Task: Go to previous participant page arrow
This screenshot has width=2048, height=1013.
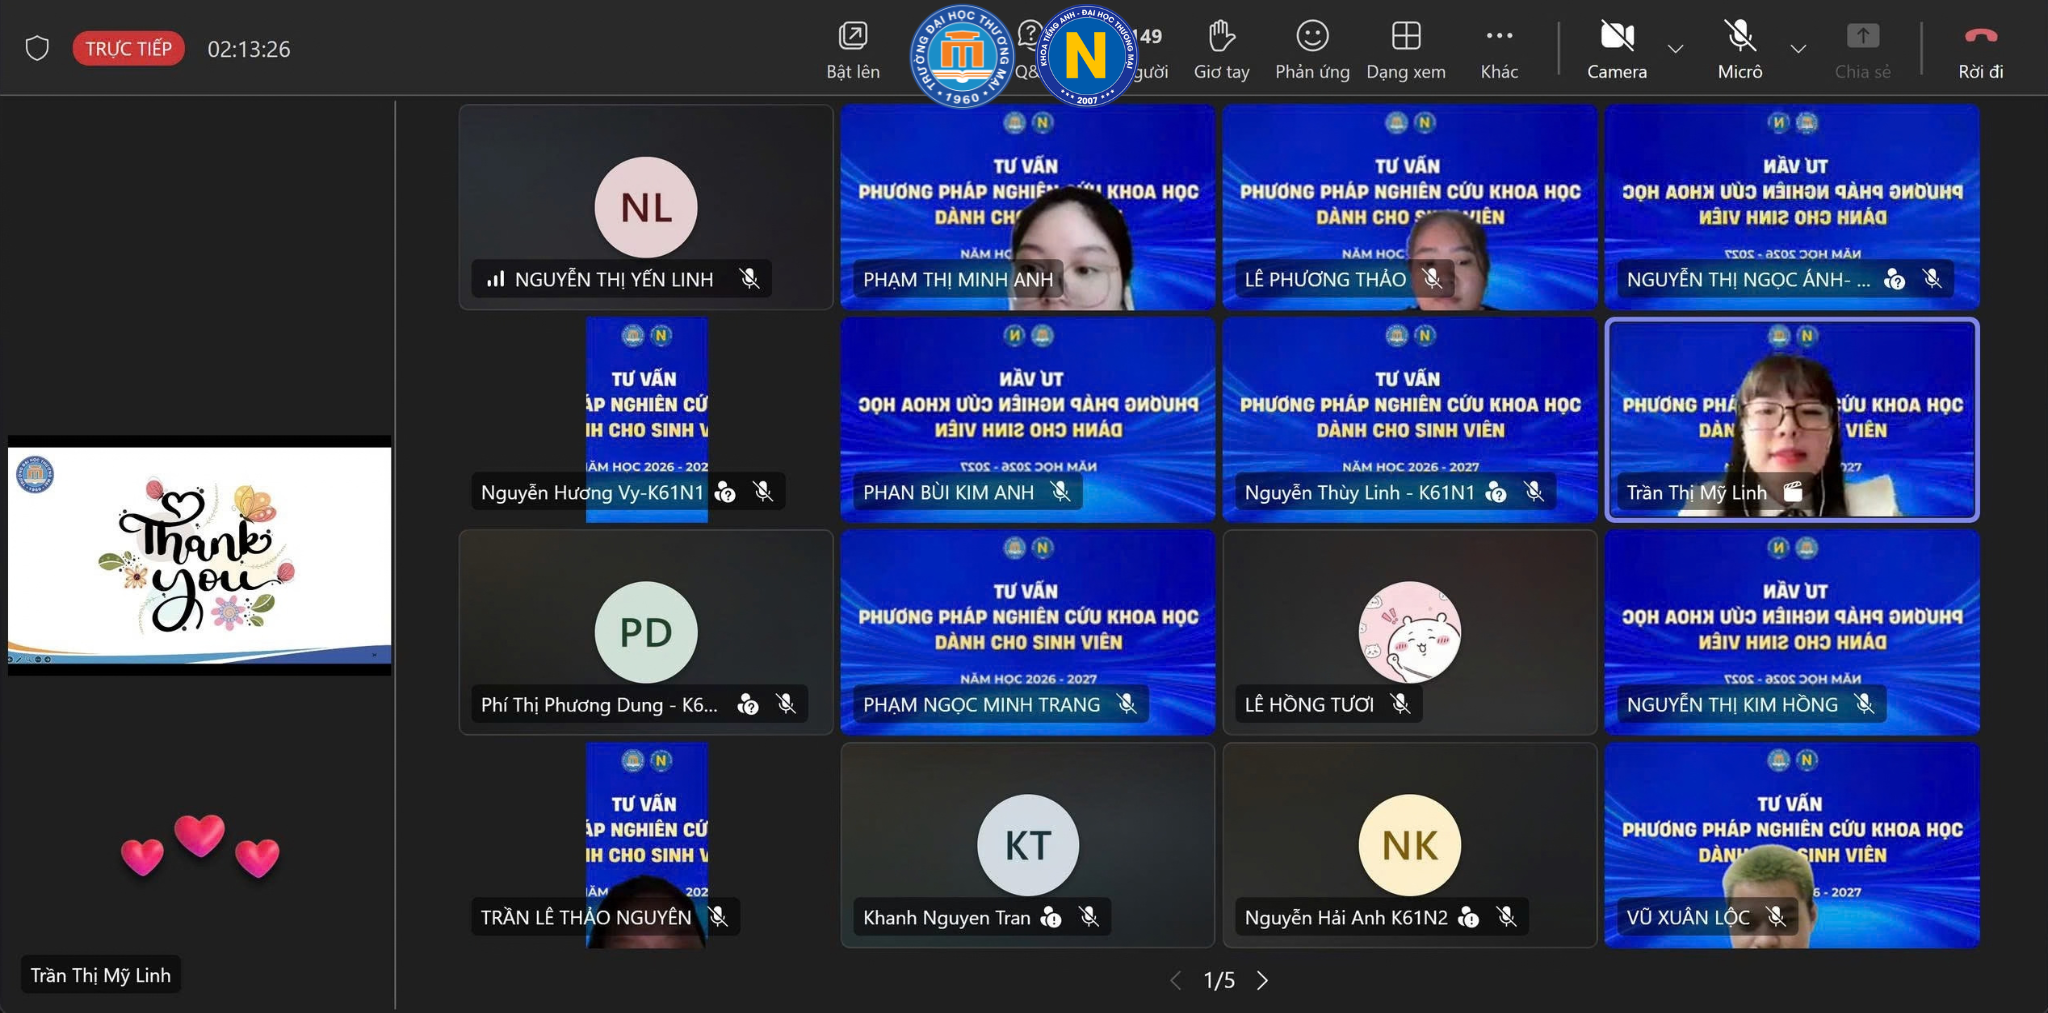Action: tap(1176, 980)
